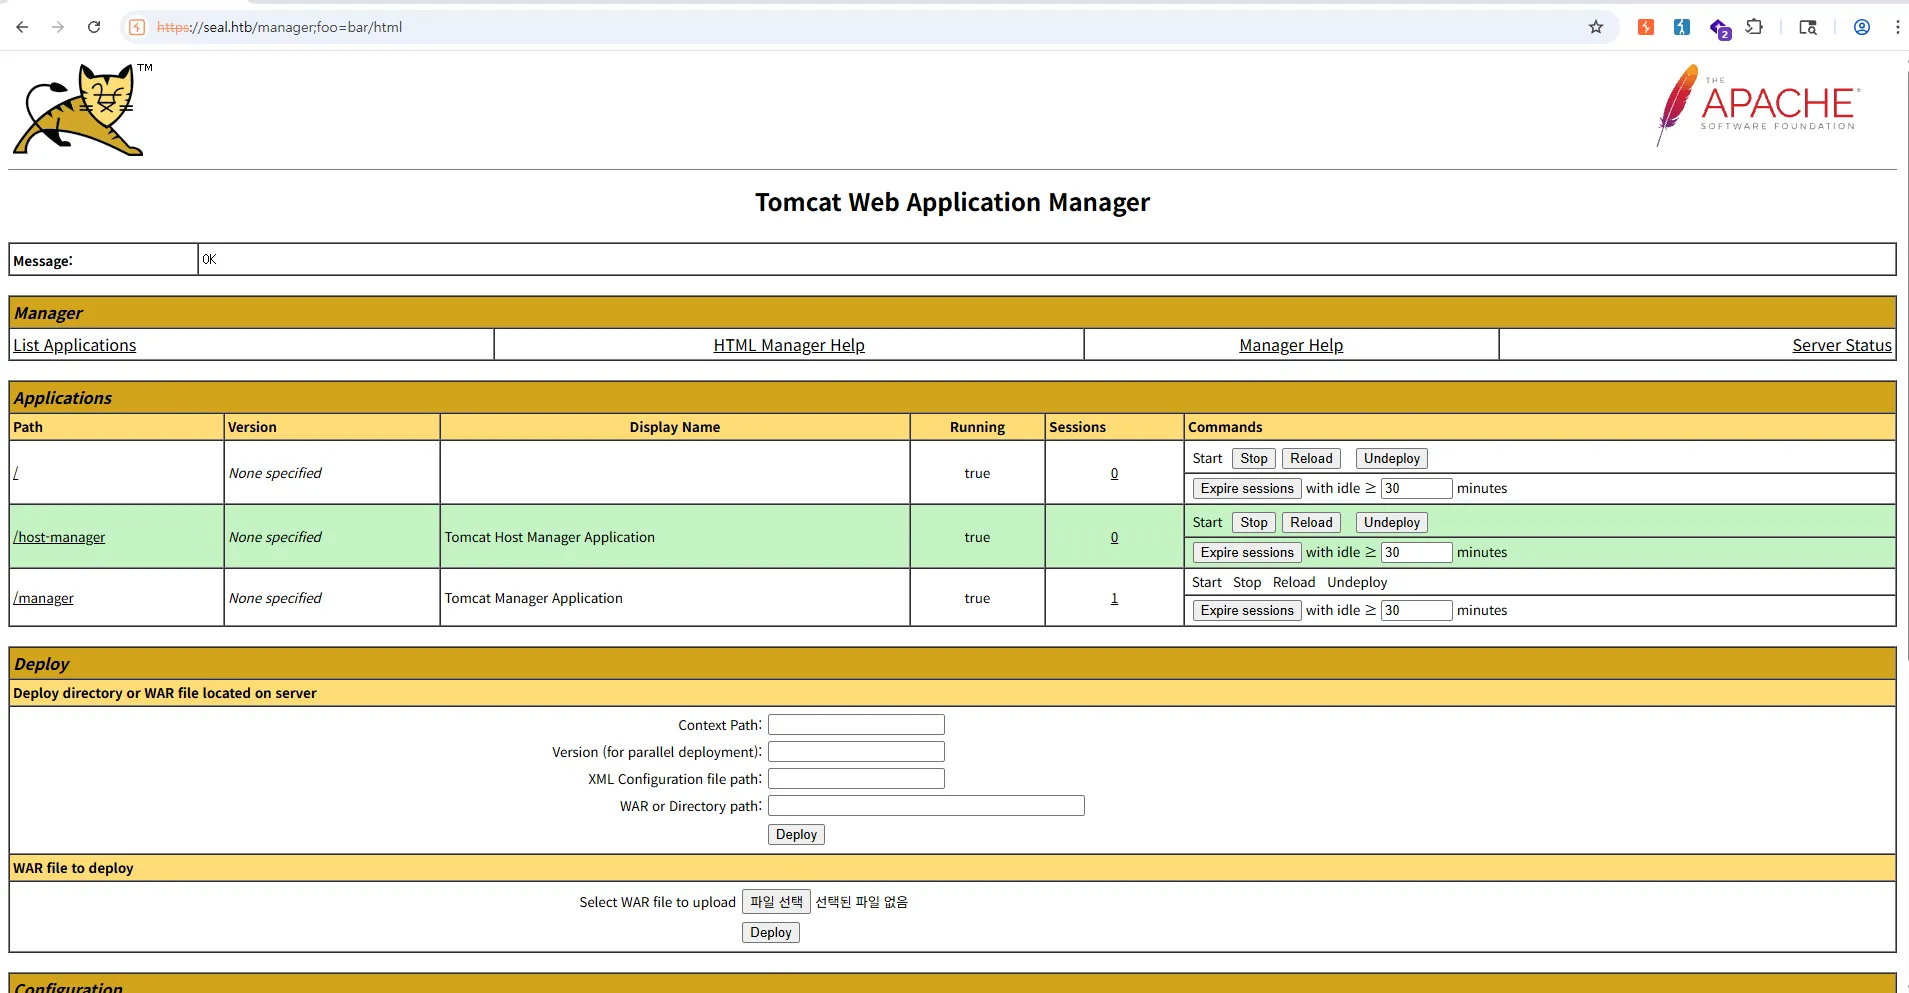Bookmark this page with the star icon
1909x993 pixels.
coord(1596,27)
